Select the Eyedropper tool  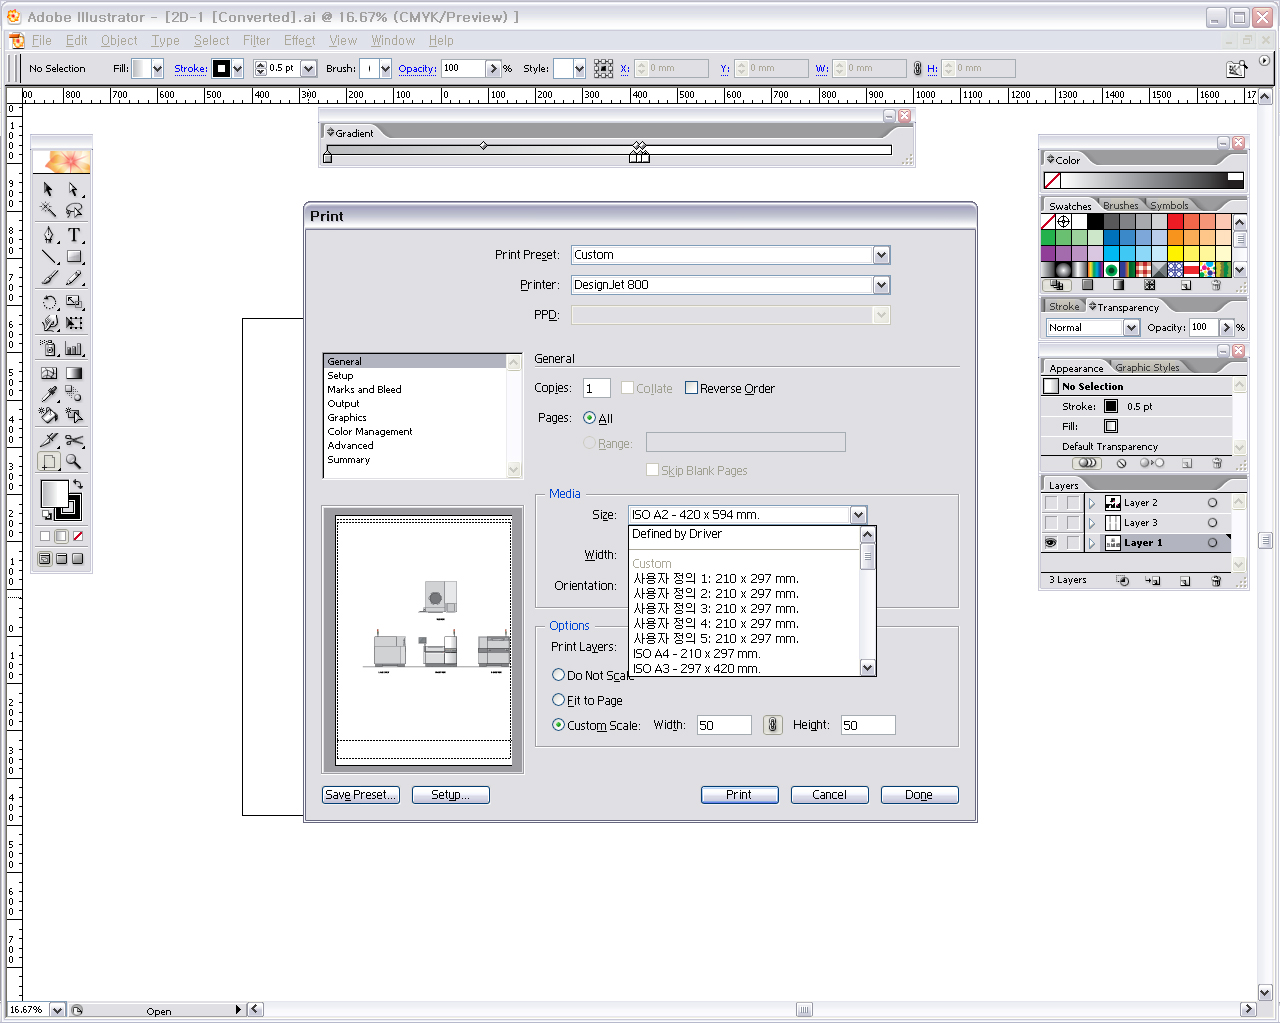coord(49,393)
